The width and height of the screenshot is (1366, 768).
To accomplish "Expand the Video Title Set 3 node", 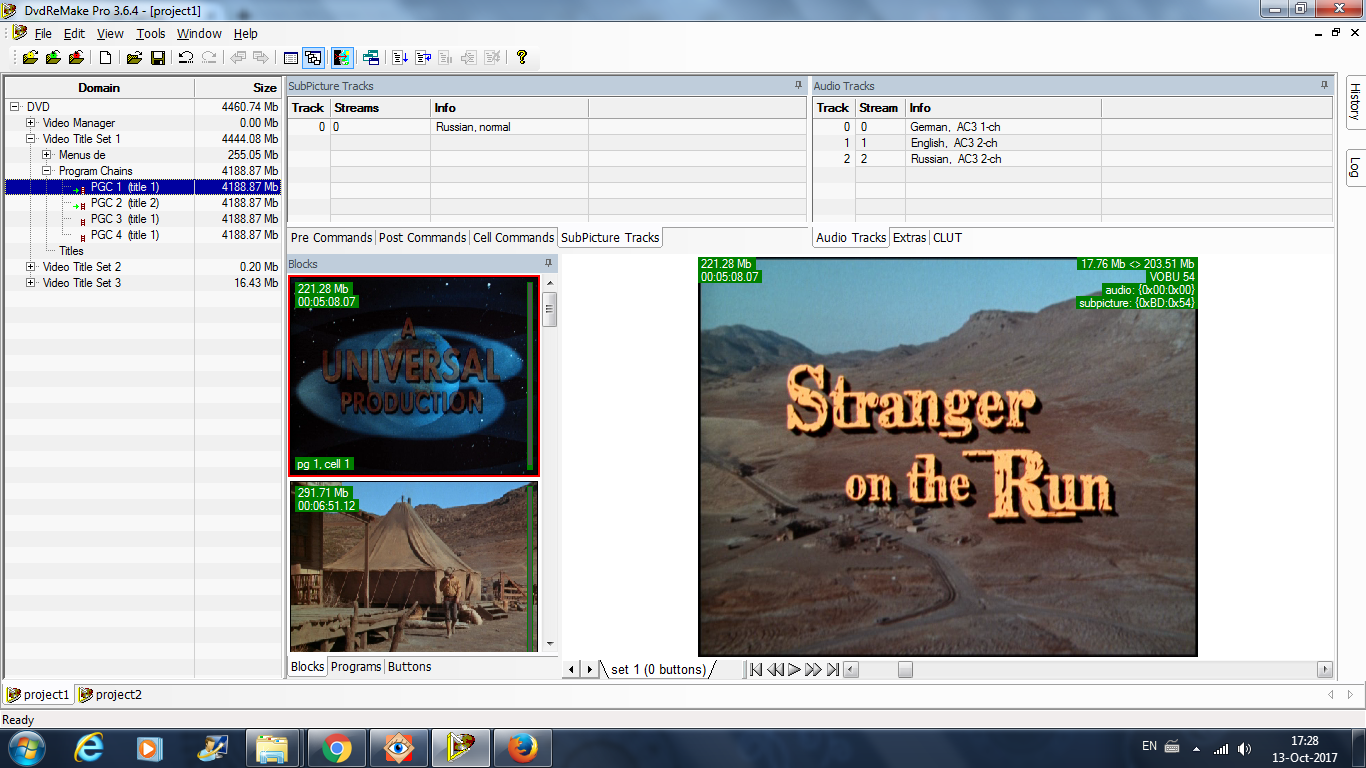I will pyautogui.click(x=31, y=283).
